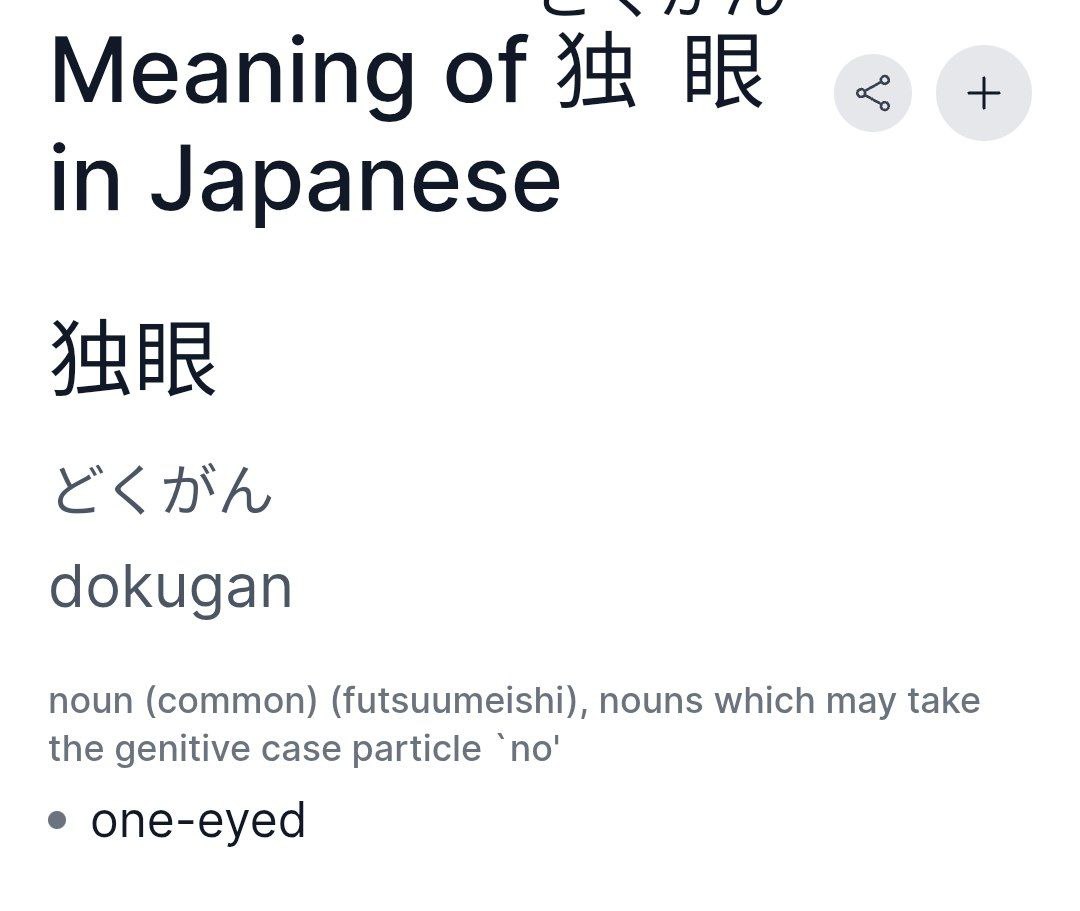This screenshot has width=1080, height=911.
Task: Select the 独 kanji in the heading
Action: [x=596, y=72]
